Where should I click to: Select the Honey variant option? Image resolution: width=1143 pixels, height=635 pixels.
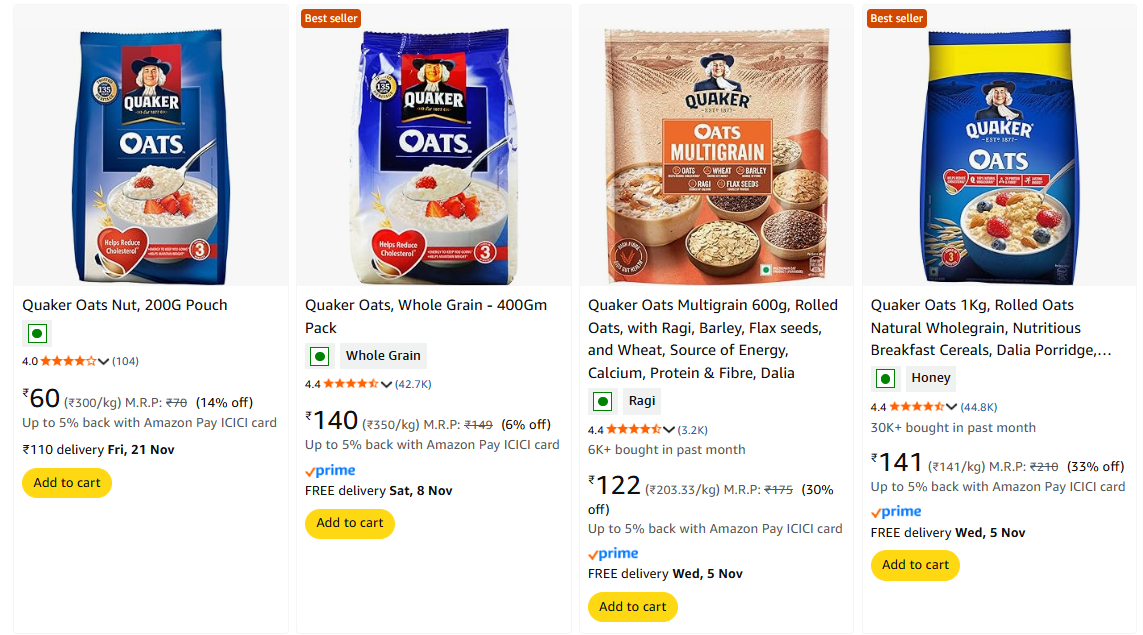pyautogui.click(x=931, y=379)
